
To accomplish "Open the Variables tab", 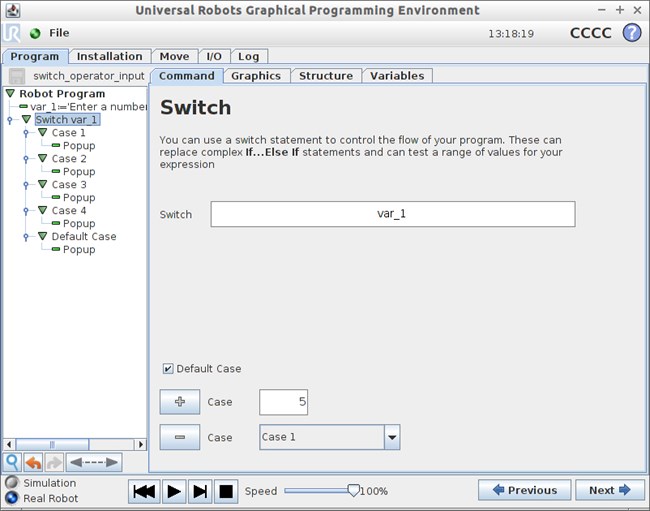I will pyautogui.click(x=397, y=76).
